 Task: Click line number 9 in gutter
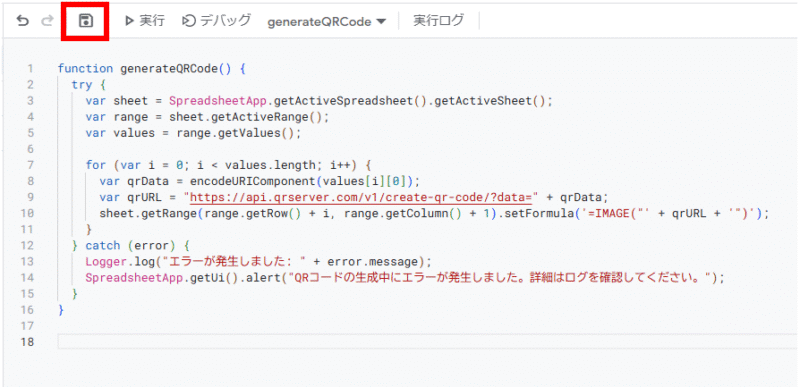31,197
